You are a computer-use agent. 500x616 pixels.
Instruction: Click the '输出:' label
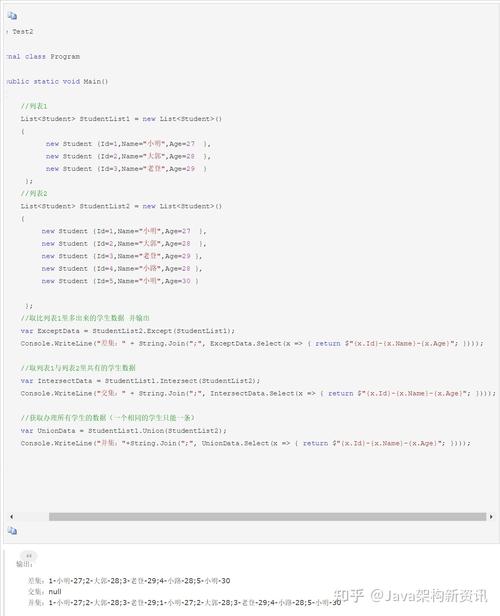[x=24, y=564]
